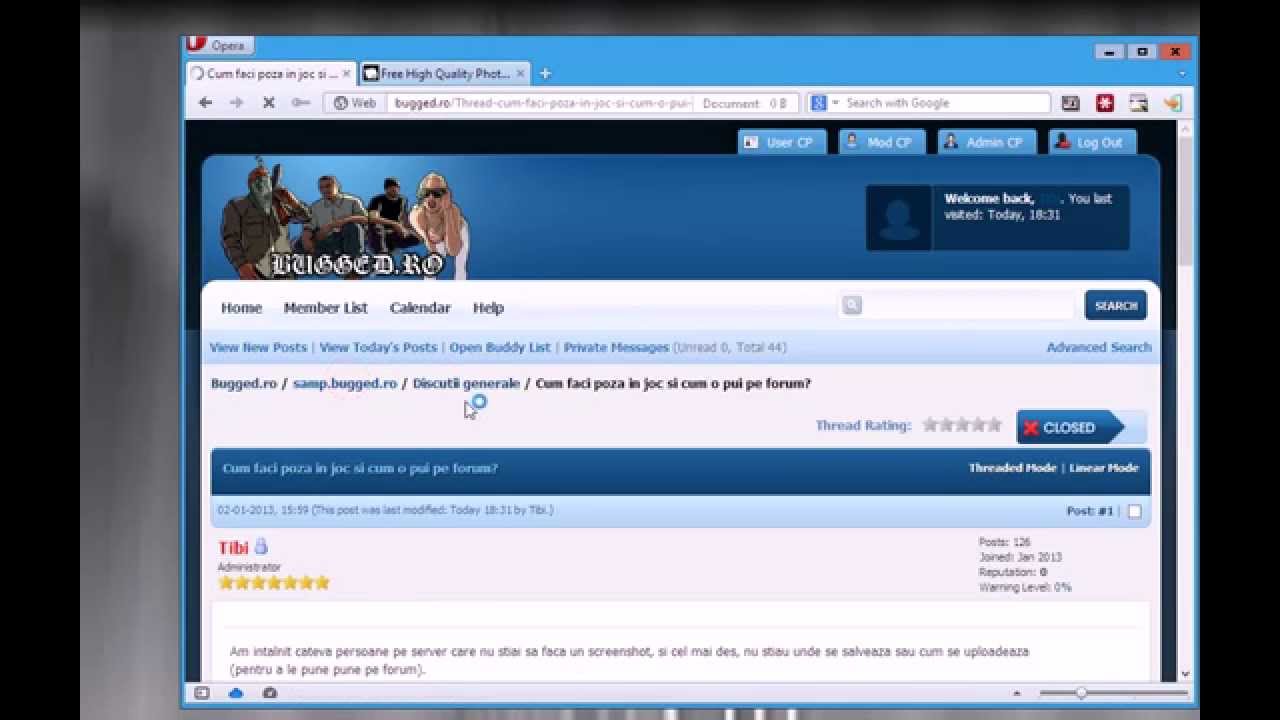The width and height of the screenshot is (1280, 720).
Task: Switch to Threaded Mode
Action: click(x=1012, y=468)
